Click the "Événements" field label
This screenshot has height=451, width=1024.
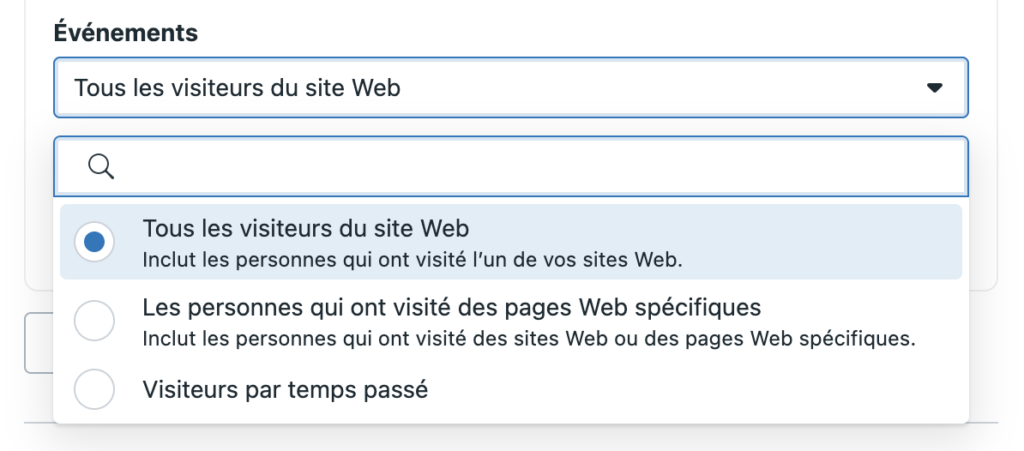coord(125,33)
